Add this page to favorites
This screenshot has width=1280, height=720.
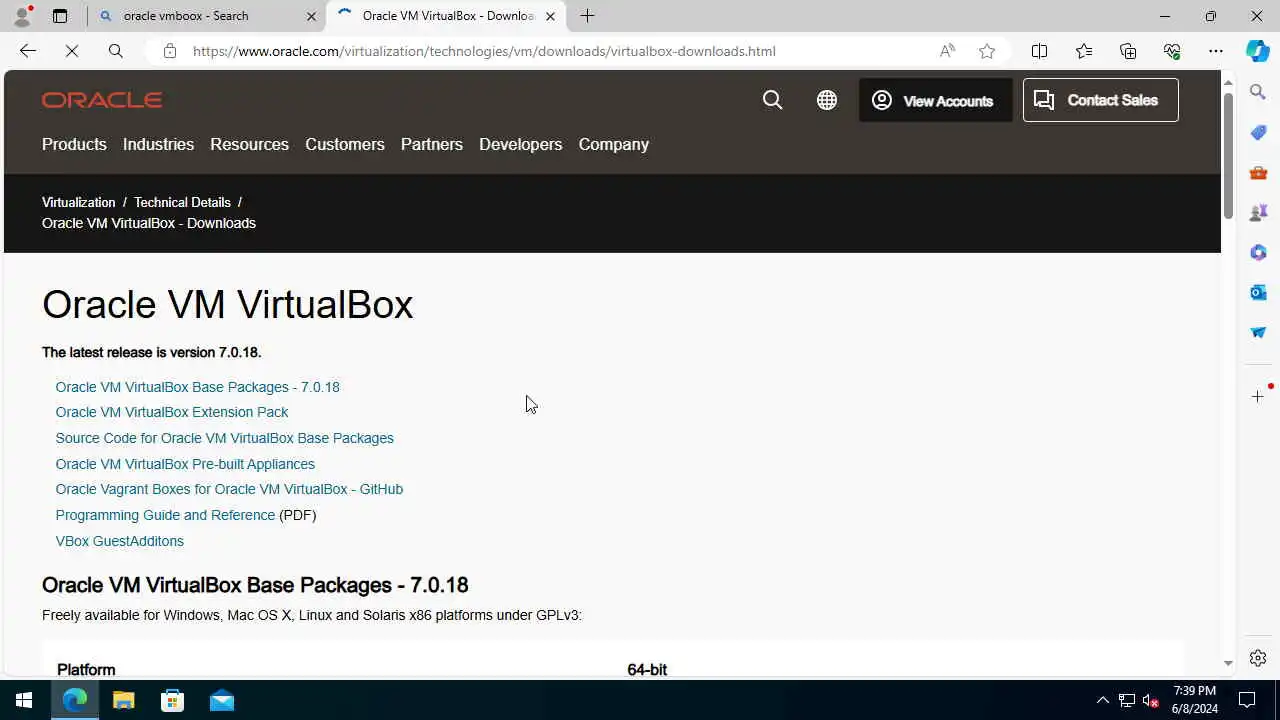(x=987, y=51)
